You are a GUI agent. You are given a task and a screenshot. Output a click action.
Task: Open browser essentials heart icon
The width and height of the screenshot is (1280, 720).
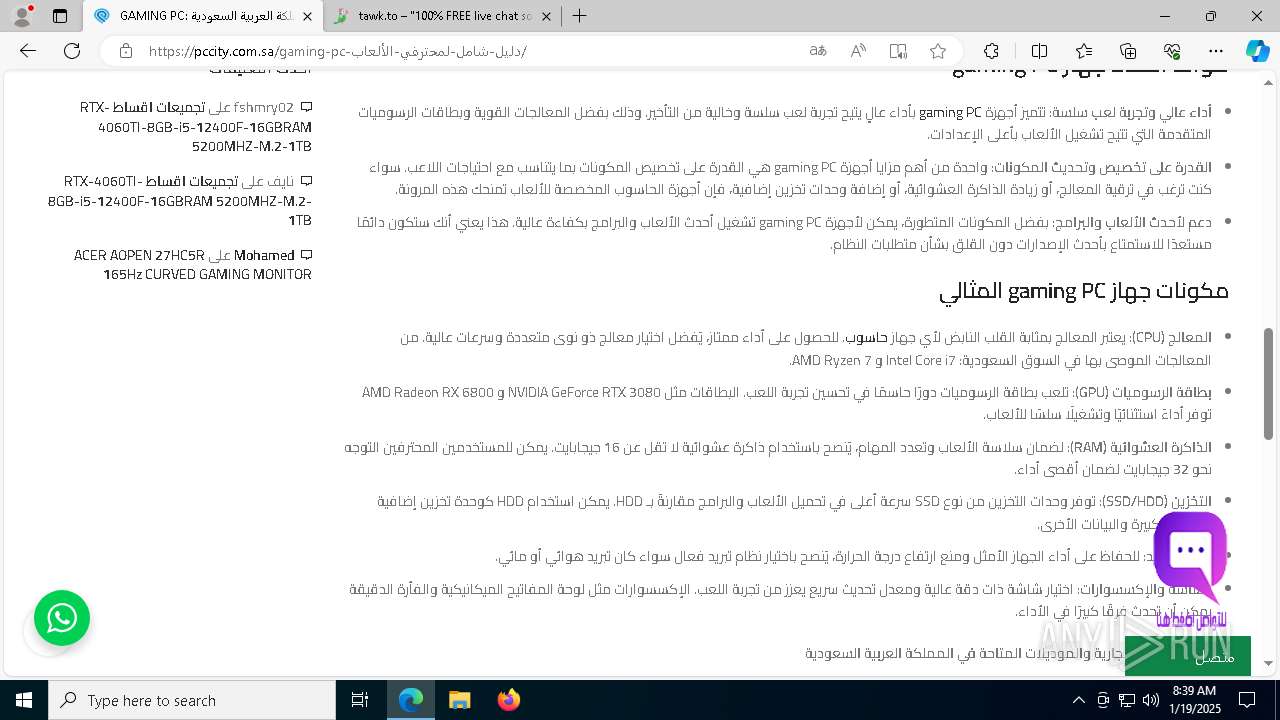click(1172, 51)
